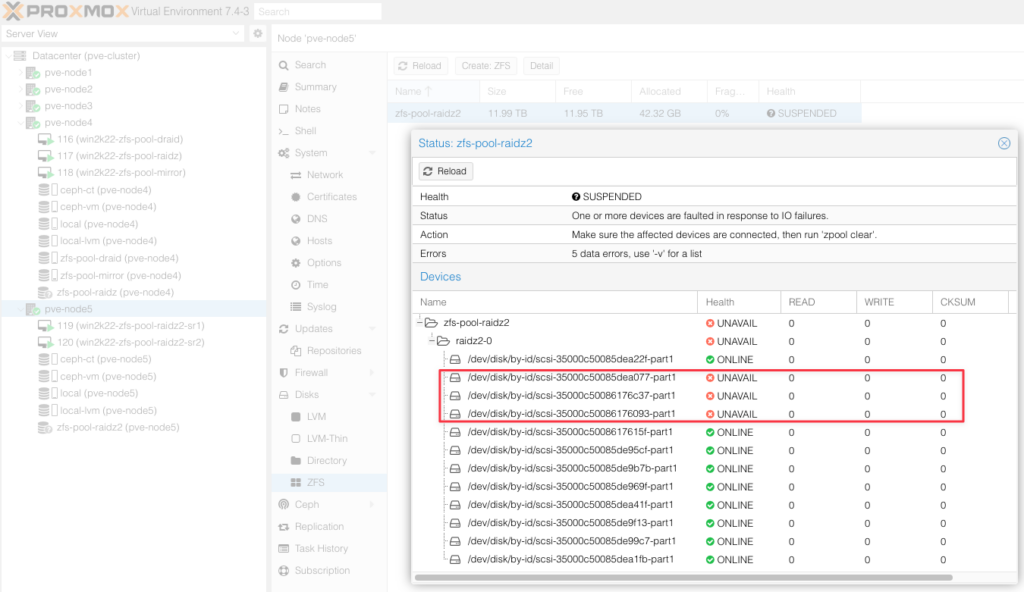Collapse the System menu section arrow
Screen dimensions: 1024x592
click(x=372, y=153)
